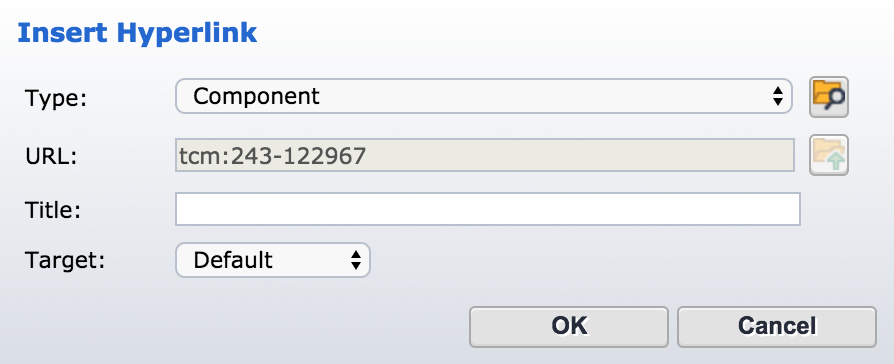Select the Component text in the Type combo box
The image size is (894, 364).
coord(257,96)
